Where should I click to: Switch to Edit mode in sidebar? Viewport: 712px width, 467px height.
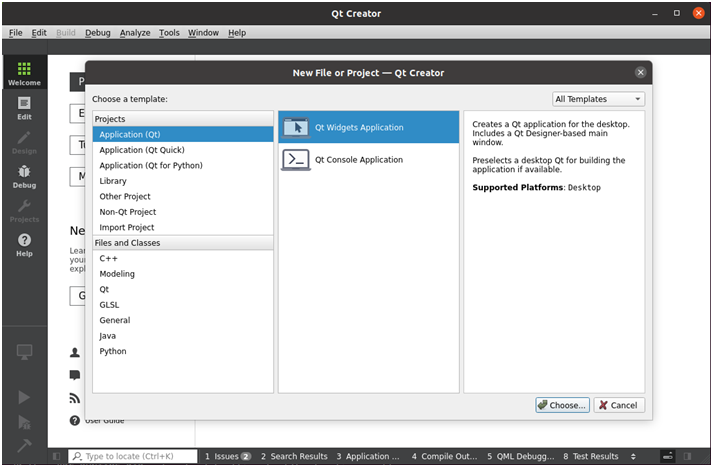(x=24, y=108)
